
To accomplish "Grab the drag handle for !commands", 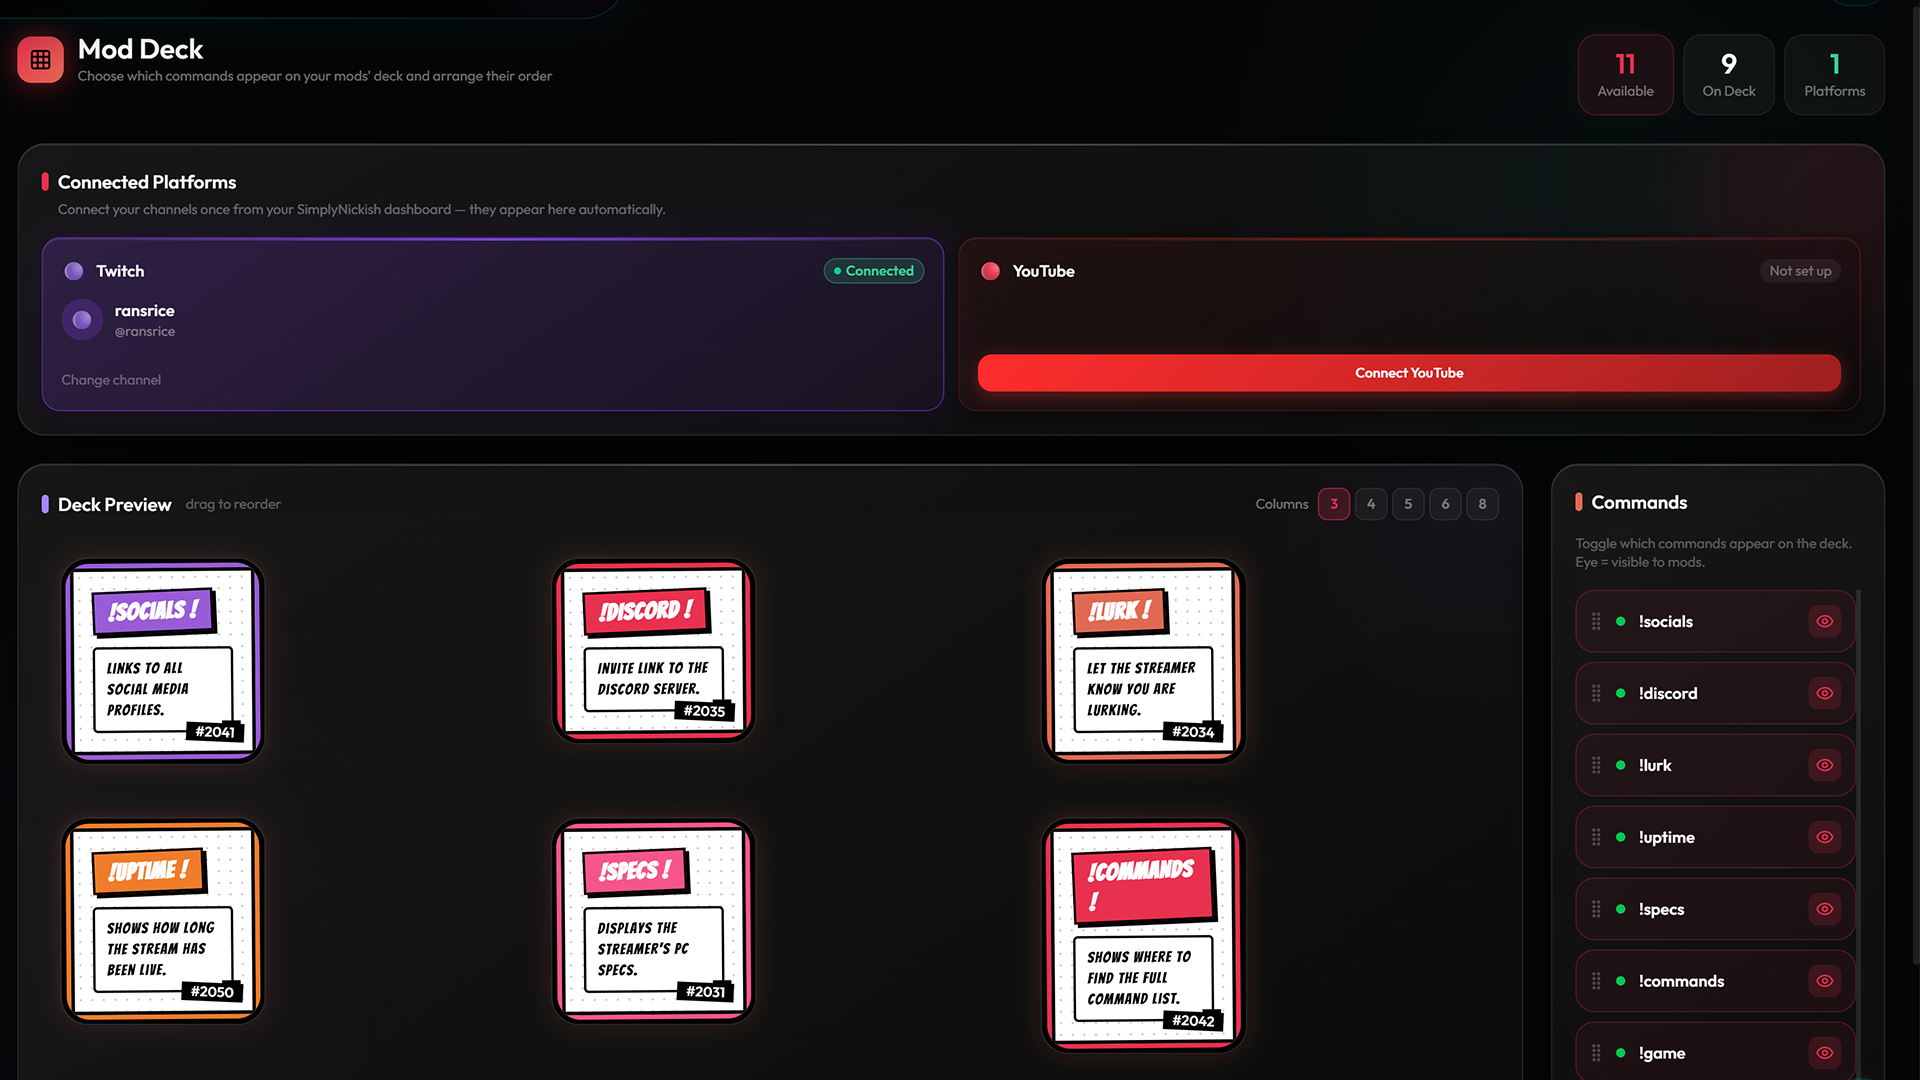I will click(1596, 981).
